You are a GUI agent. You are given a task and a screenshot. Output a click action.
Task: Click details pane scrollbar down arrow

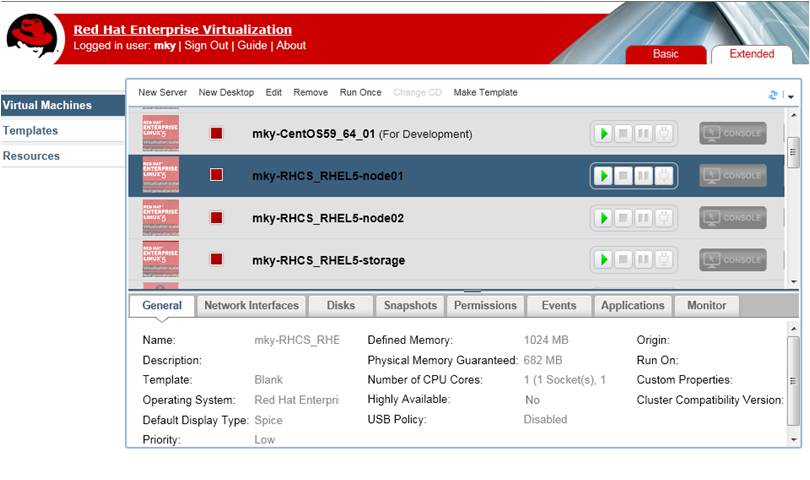click(793, 440)
